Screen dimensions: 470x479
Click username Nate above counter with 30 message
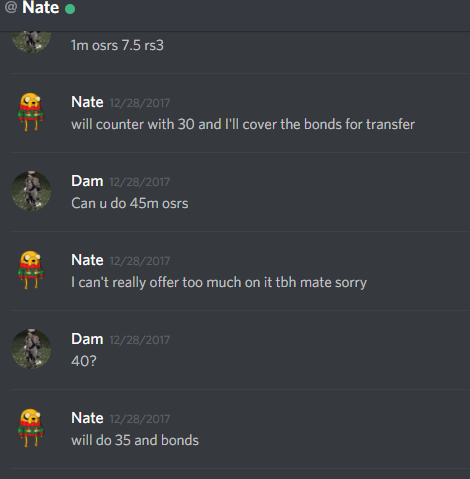(x=87, y=102)
